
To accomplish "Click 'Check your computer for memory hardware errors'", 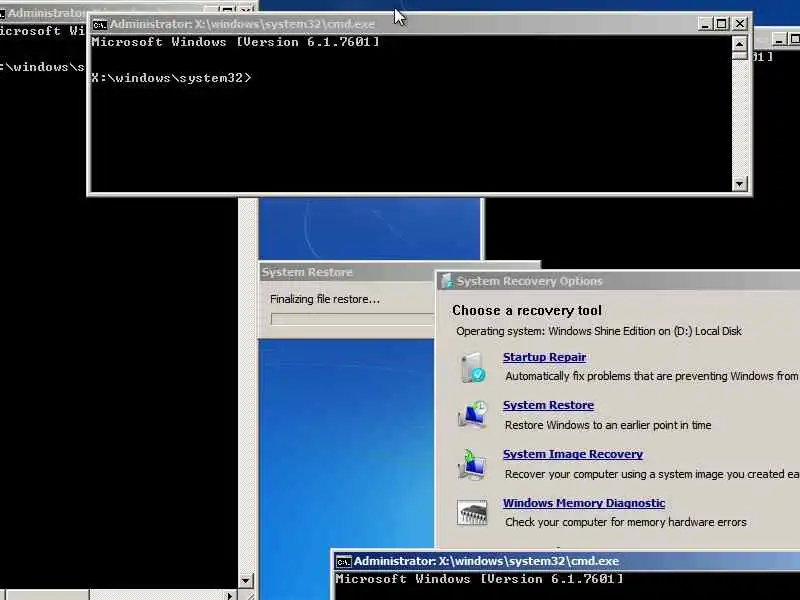I will (626, 522).
